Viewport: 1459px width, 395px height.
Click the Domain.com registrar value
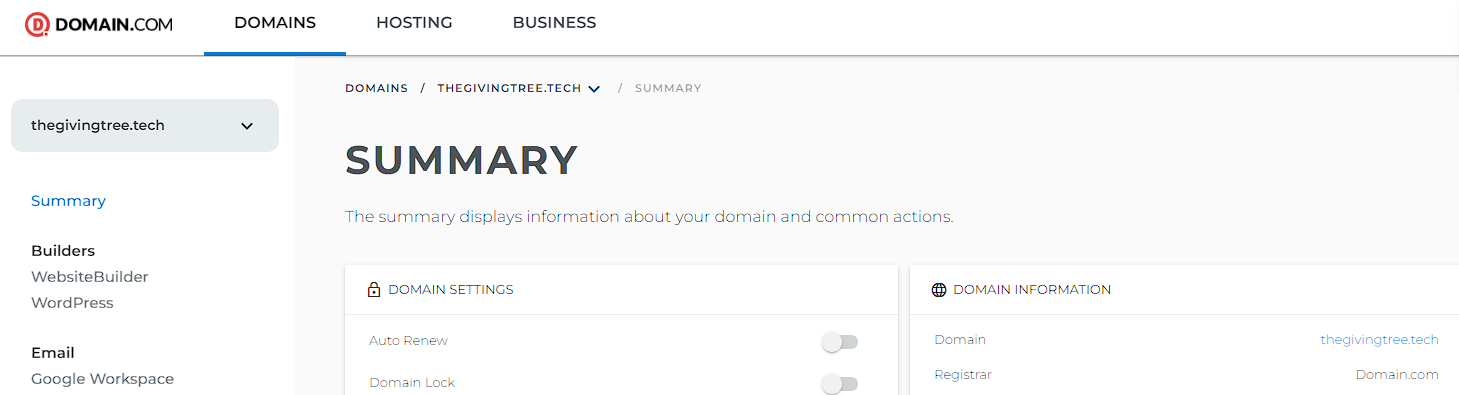[x=1397, y=375]
